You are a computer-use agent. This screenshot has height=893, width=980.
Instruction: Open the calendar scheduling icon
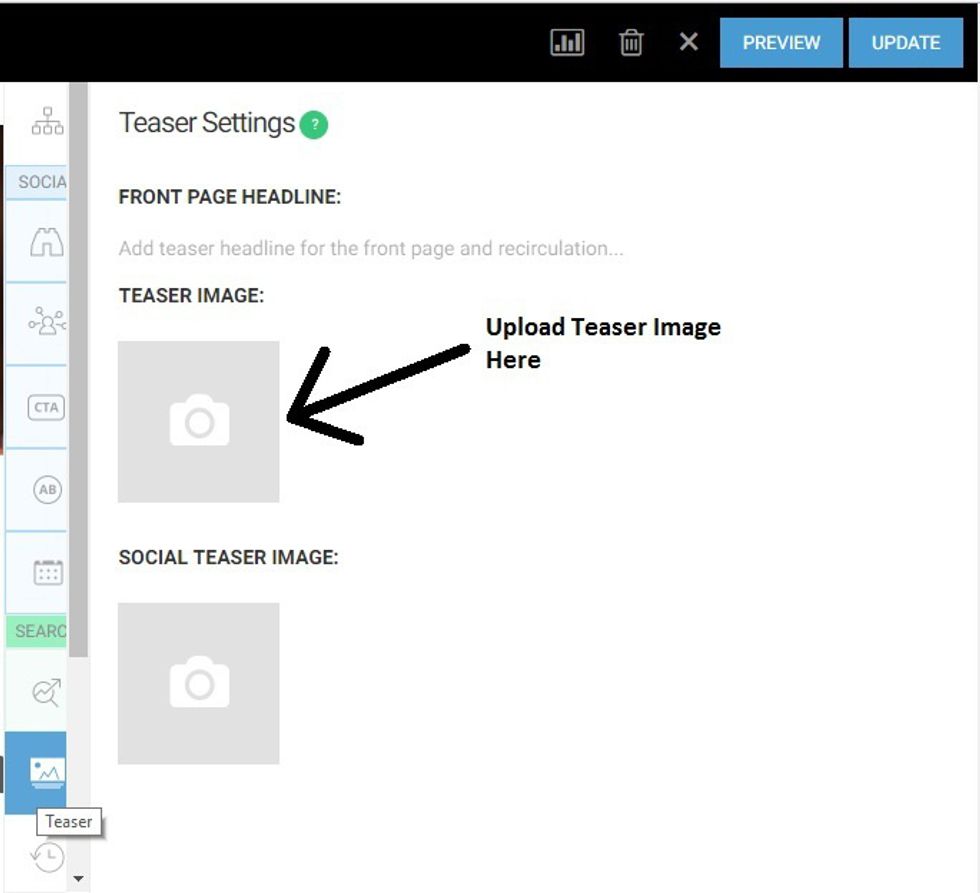tap(47, 572)
